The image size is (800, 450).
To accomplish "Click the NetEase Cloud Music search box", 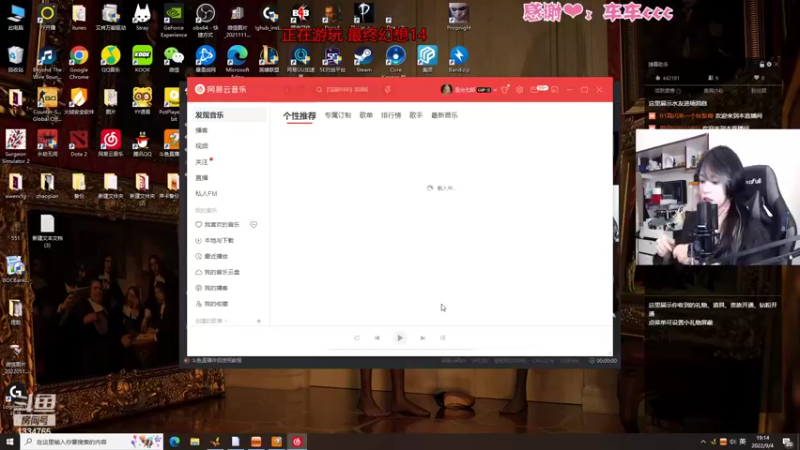I will pyautogui.click(x=344, y=89).
